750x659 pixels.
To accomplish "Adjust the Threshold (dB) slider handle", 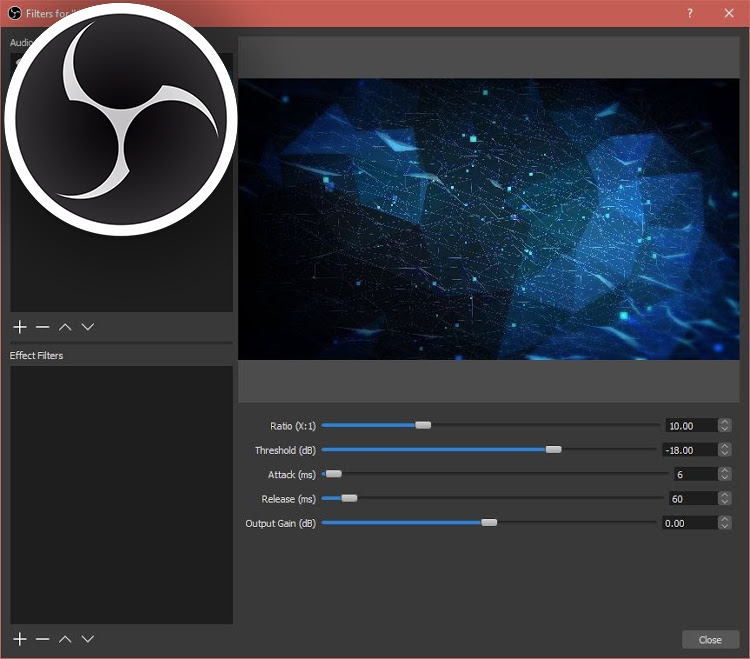I will pos(553,450).
